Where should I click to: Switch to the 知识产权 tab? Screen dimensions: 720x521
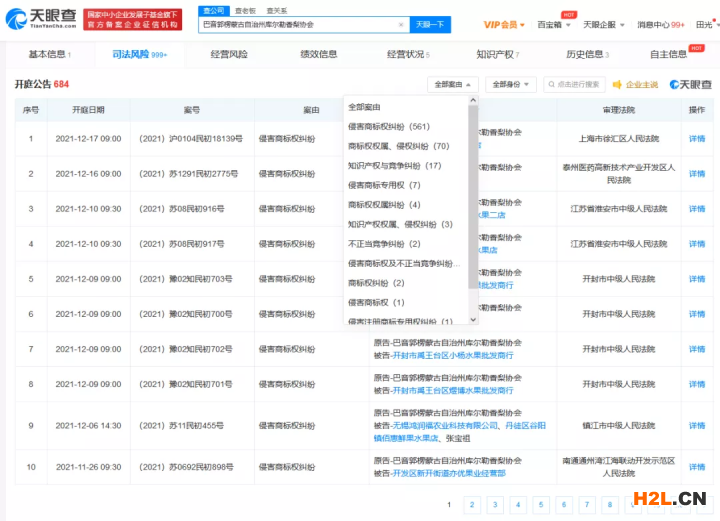tap(498, 55)
